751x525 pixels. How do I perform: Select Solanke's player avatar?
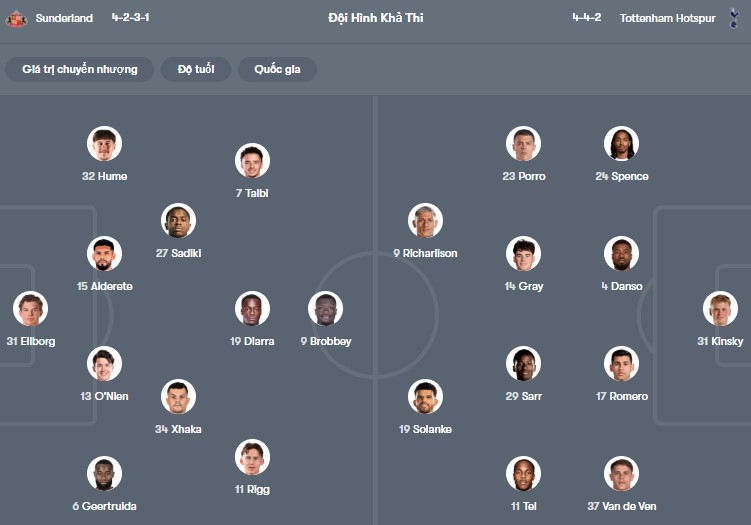[425, 397]
